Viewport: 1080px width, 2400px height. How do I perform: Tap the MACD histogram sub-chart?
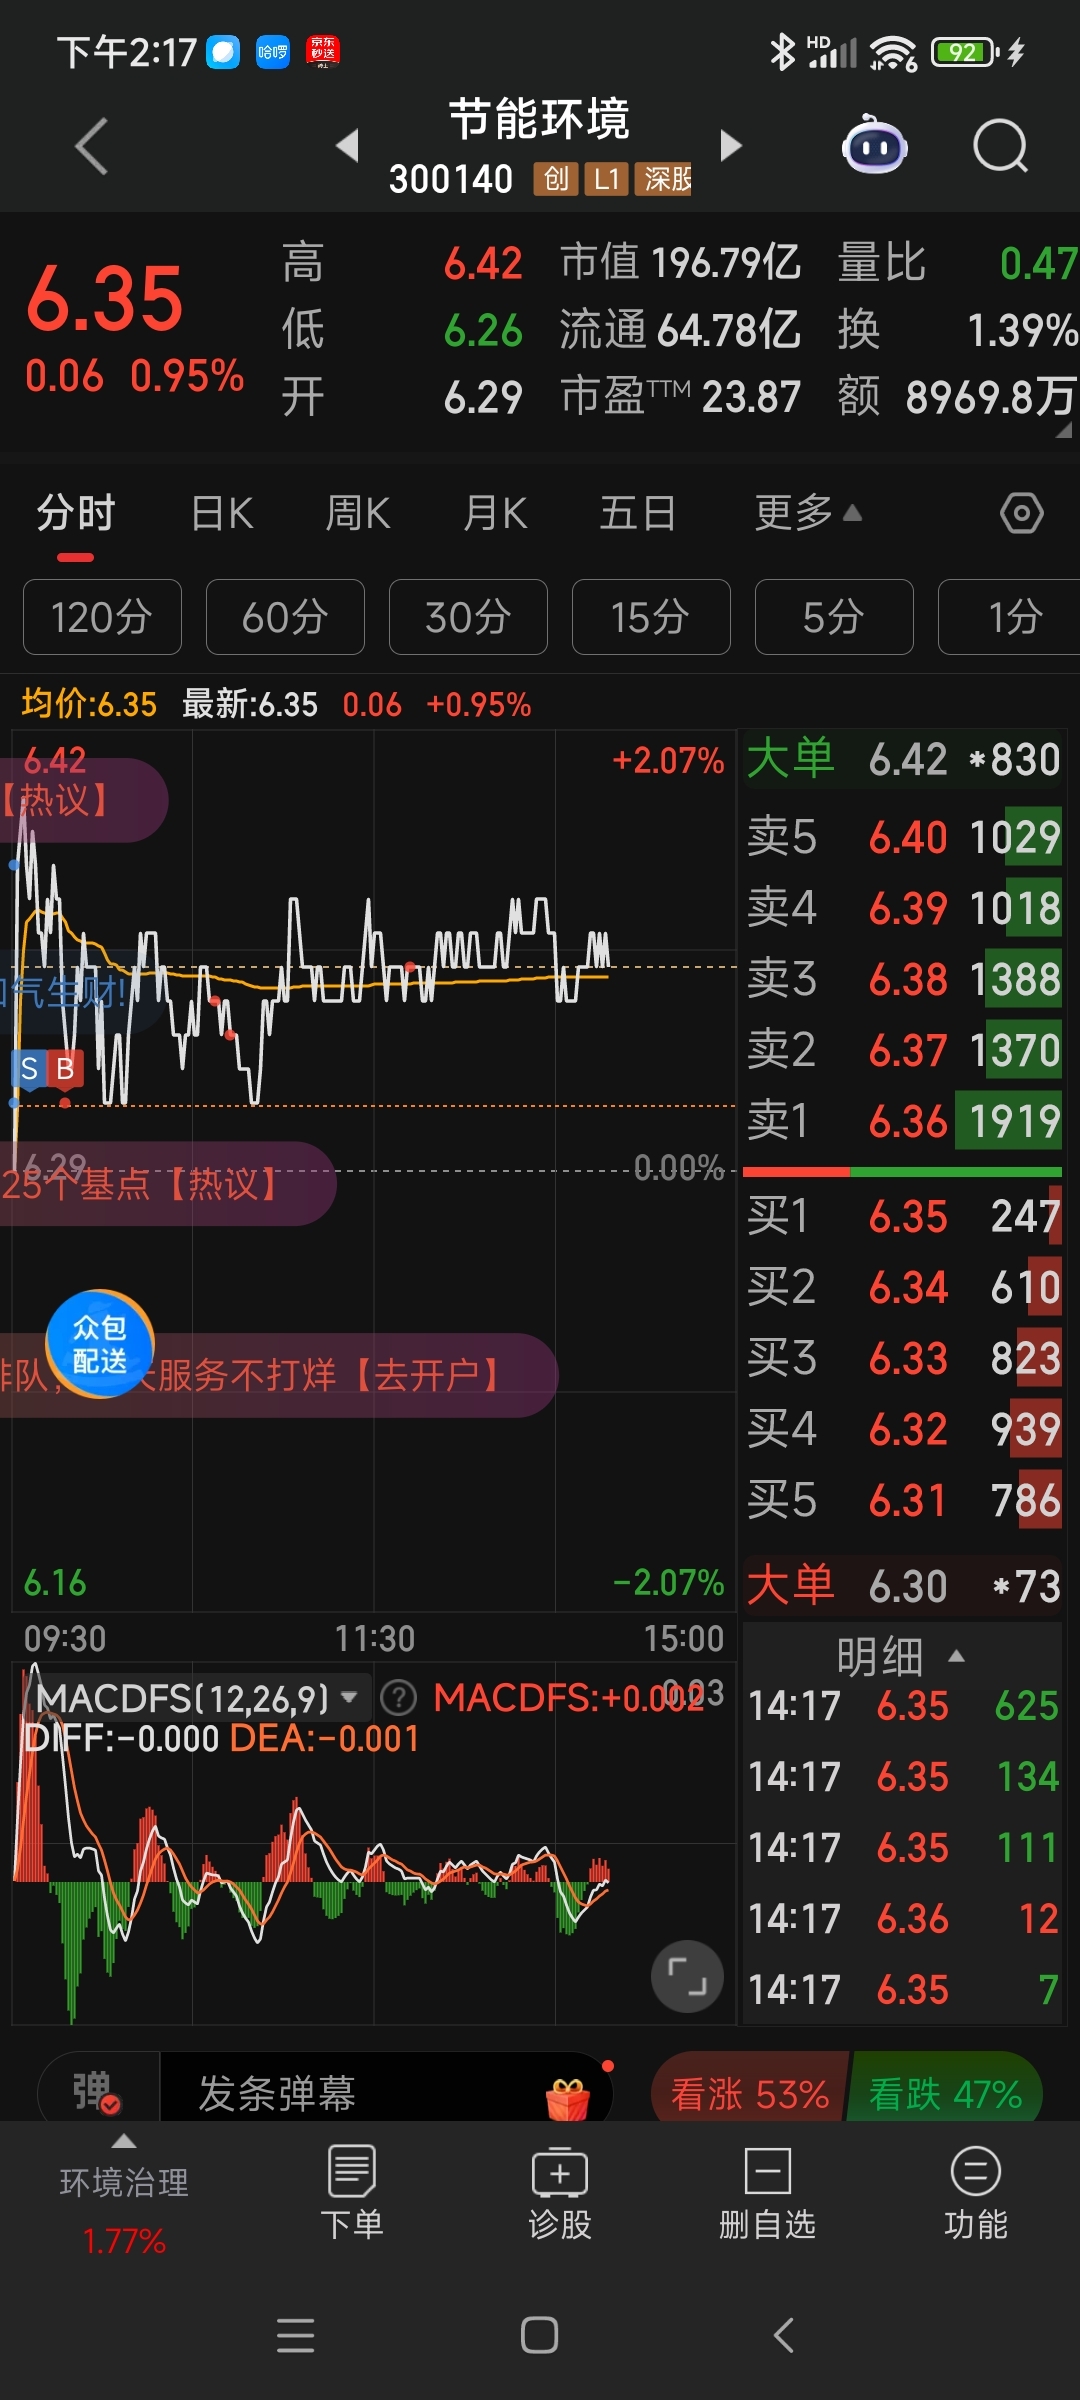pos(374,1845)
